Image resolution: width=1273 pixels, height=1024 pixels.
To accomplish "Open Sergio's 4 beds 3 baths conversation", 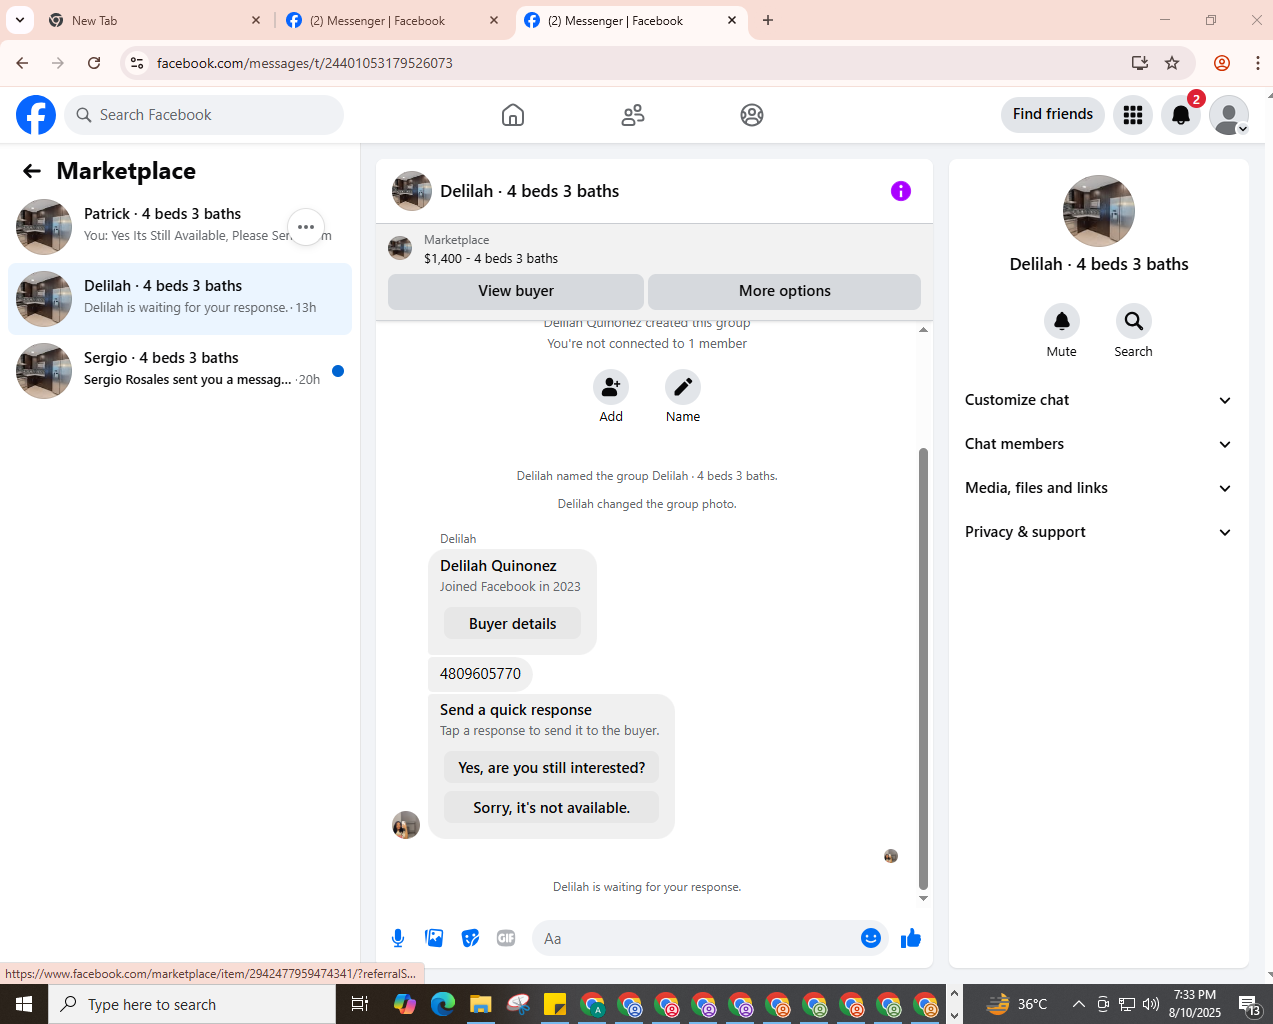I will pyautogui.click(x=180, y=371).
